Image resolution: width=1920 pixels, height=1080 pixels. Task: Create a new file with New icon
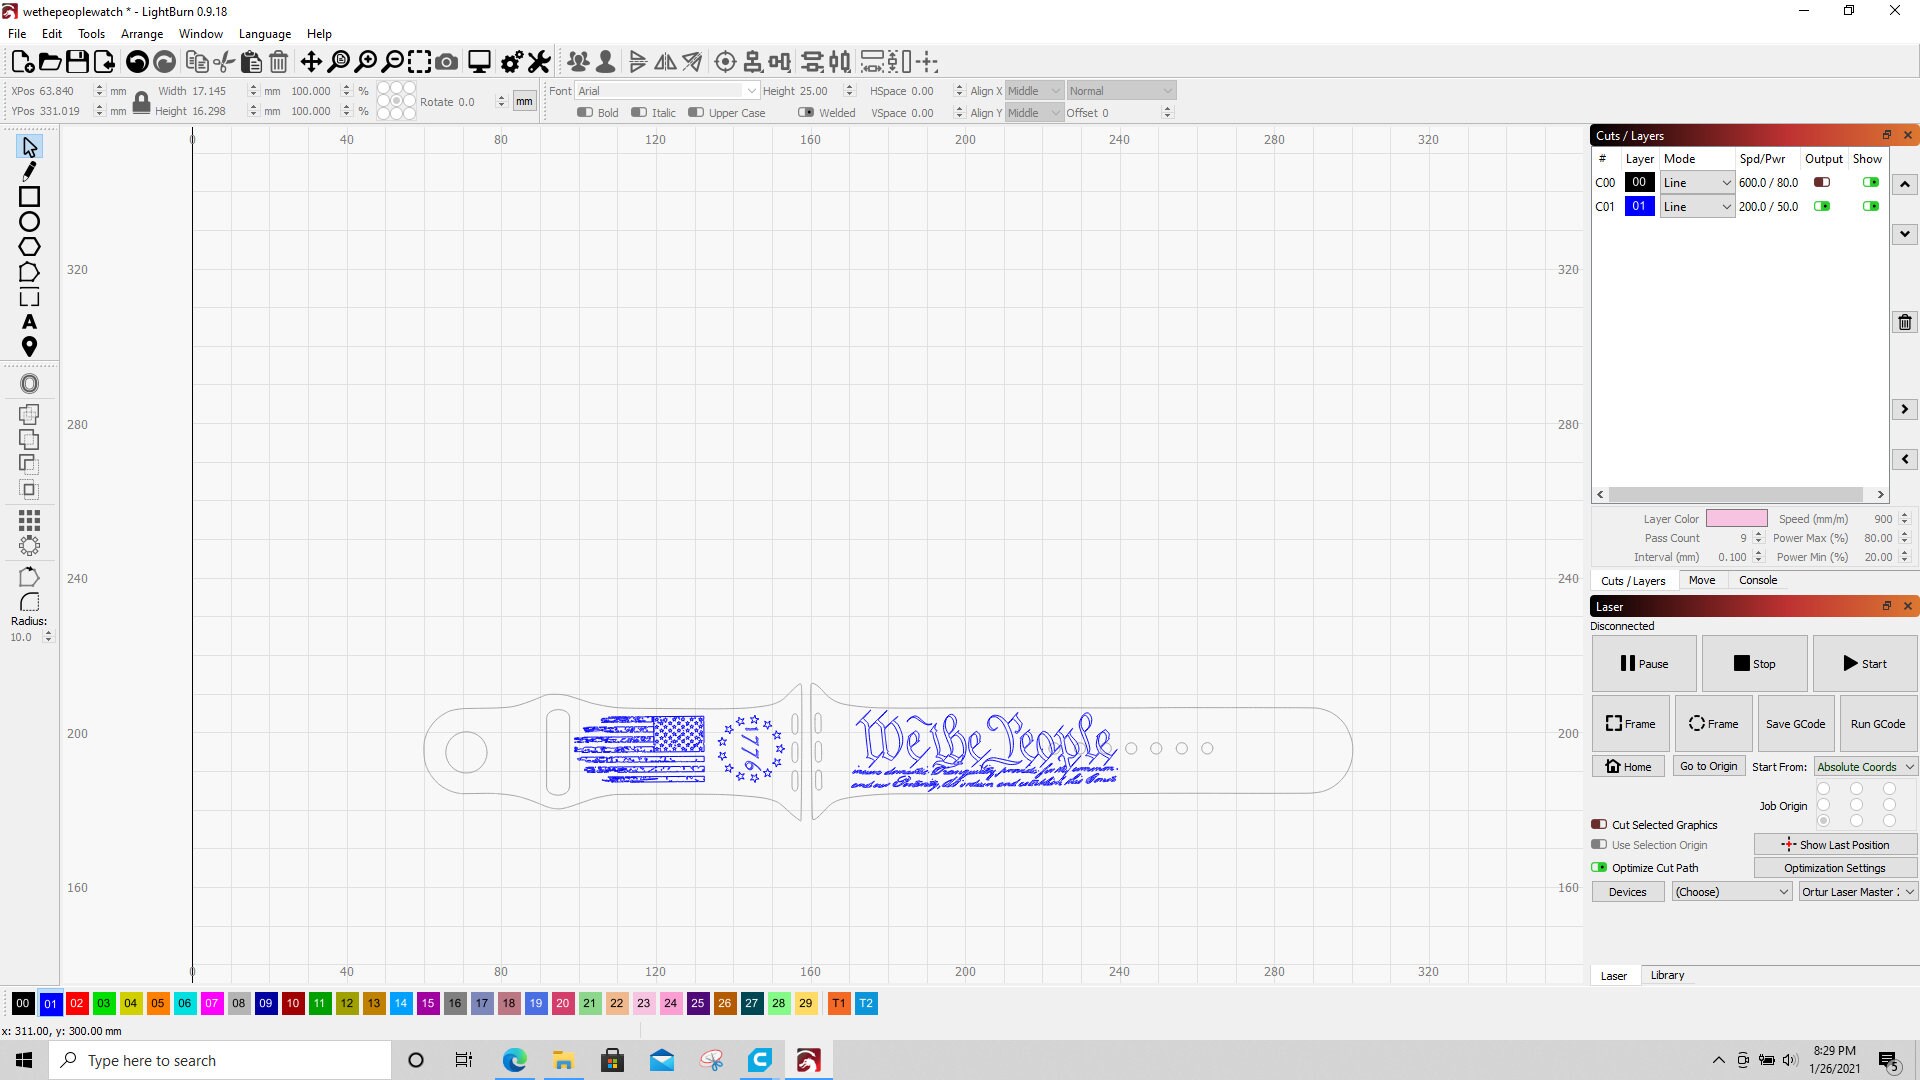tap(22, 62)
